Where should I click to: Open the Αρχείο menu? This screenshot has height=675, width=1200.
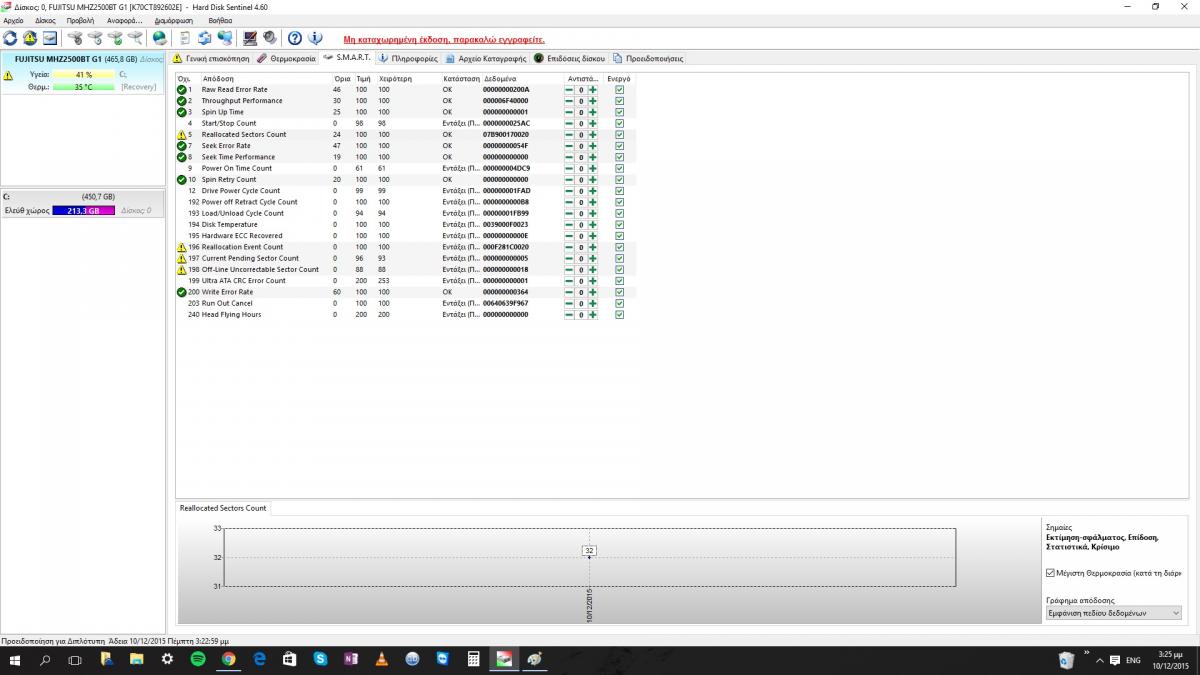pos(14,20)
